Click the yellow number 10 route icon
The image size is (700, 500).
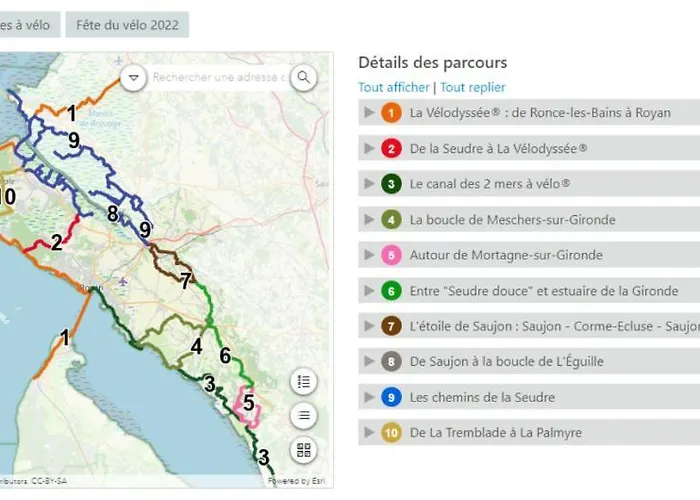392,433
